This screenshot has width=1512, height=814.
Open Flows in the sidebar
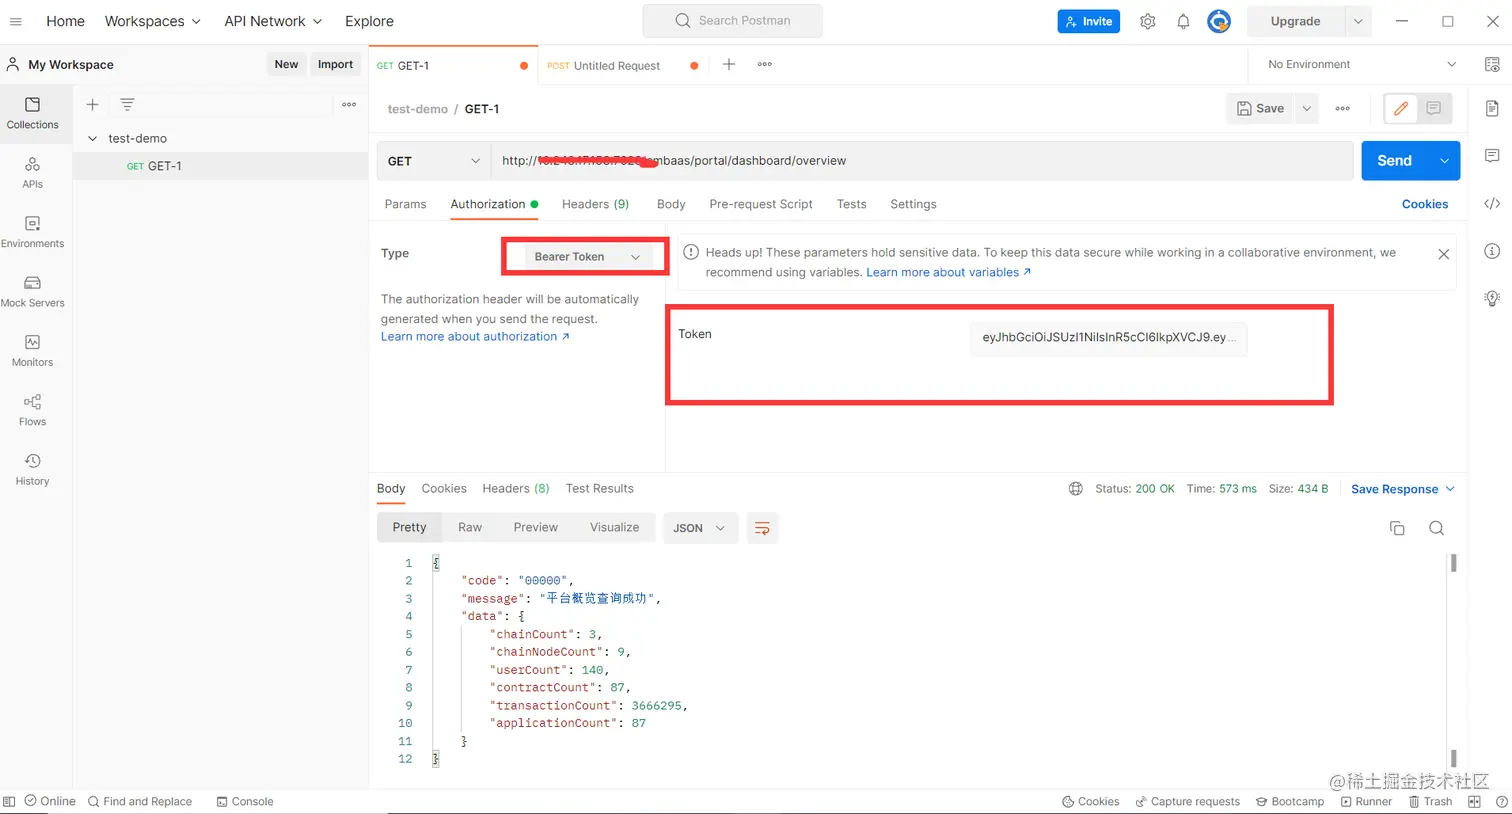pos(33,410)
